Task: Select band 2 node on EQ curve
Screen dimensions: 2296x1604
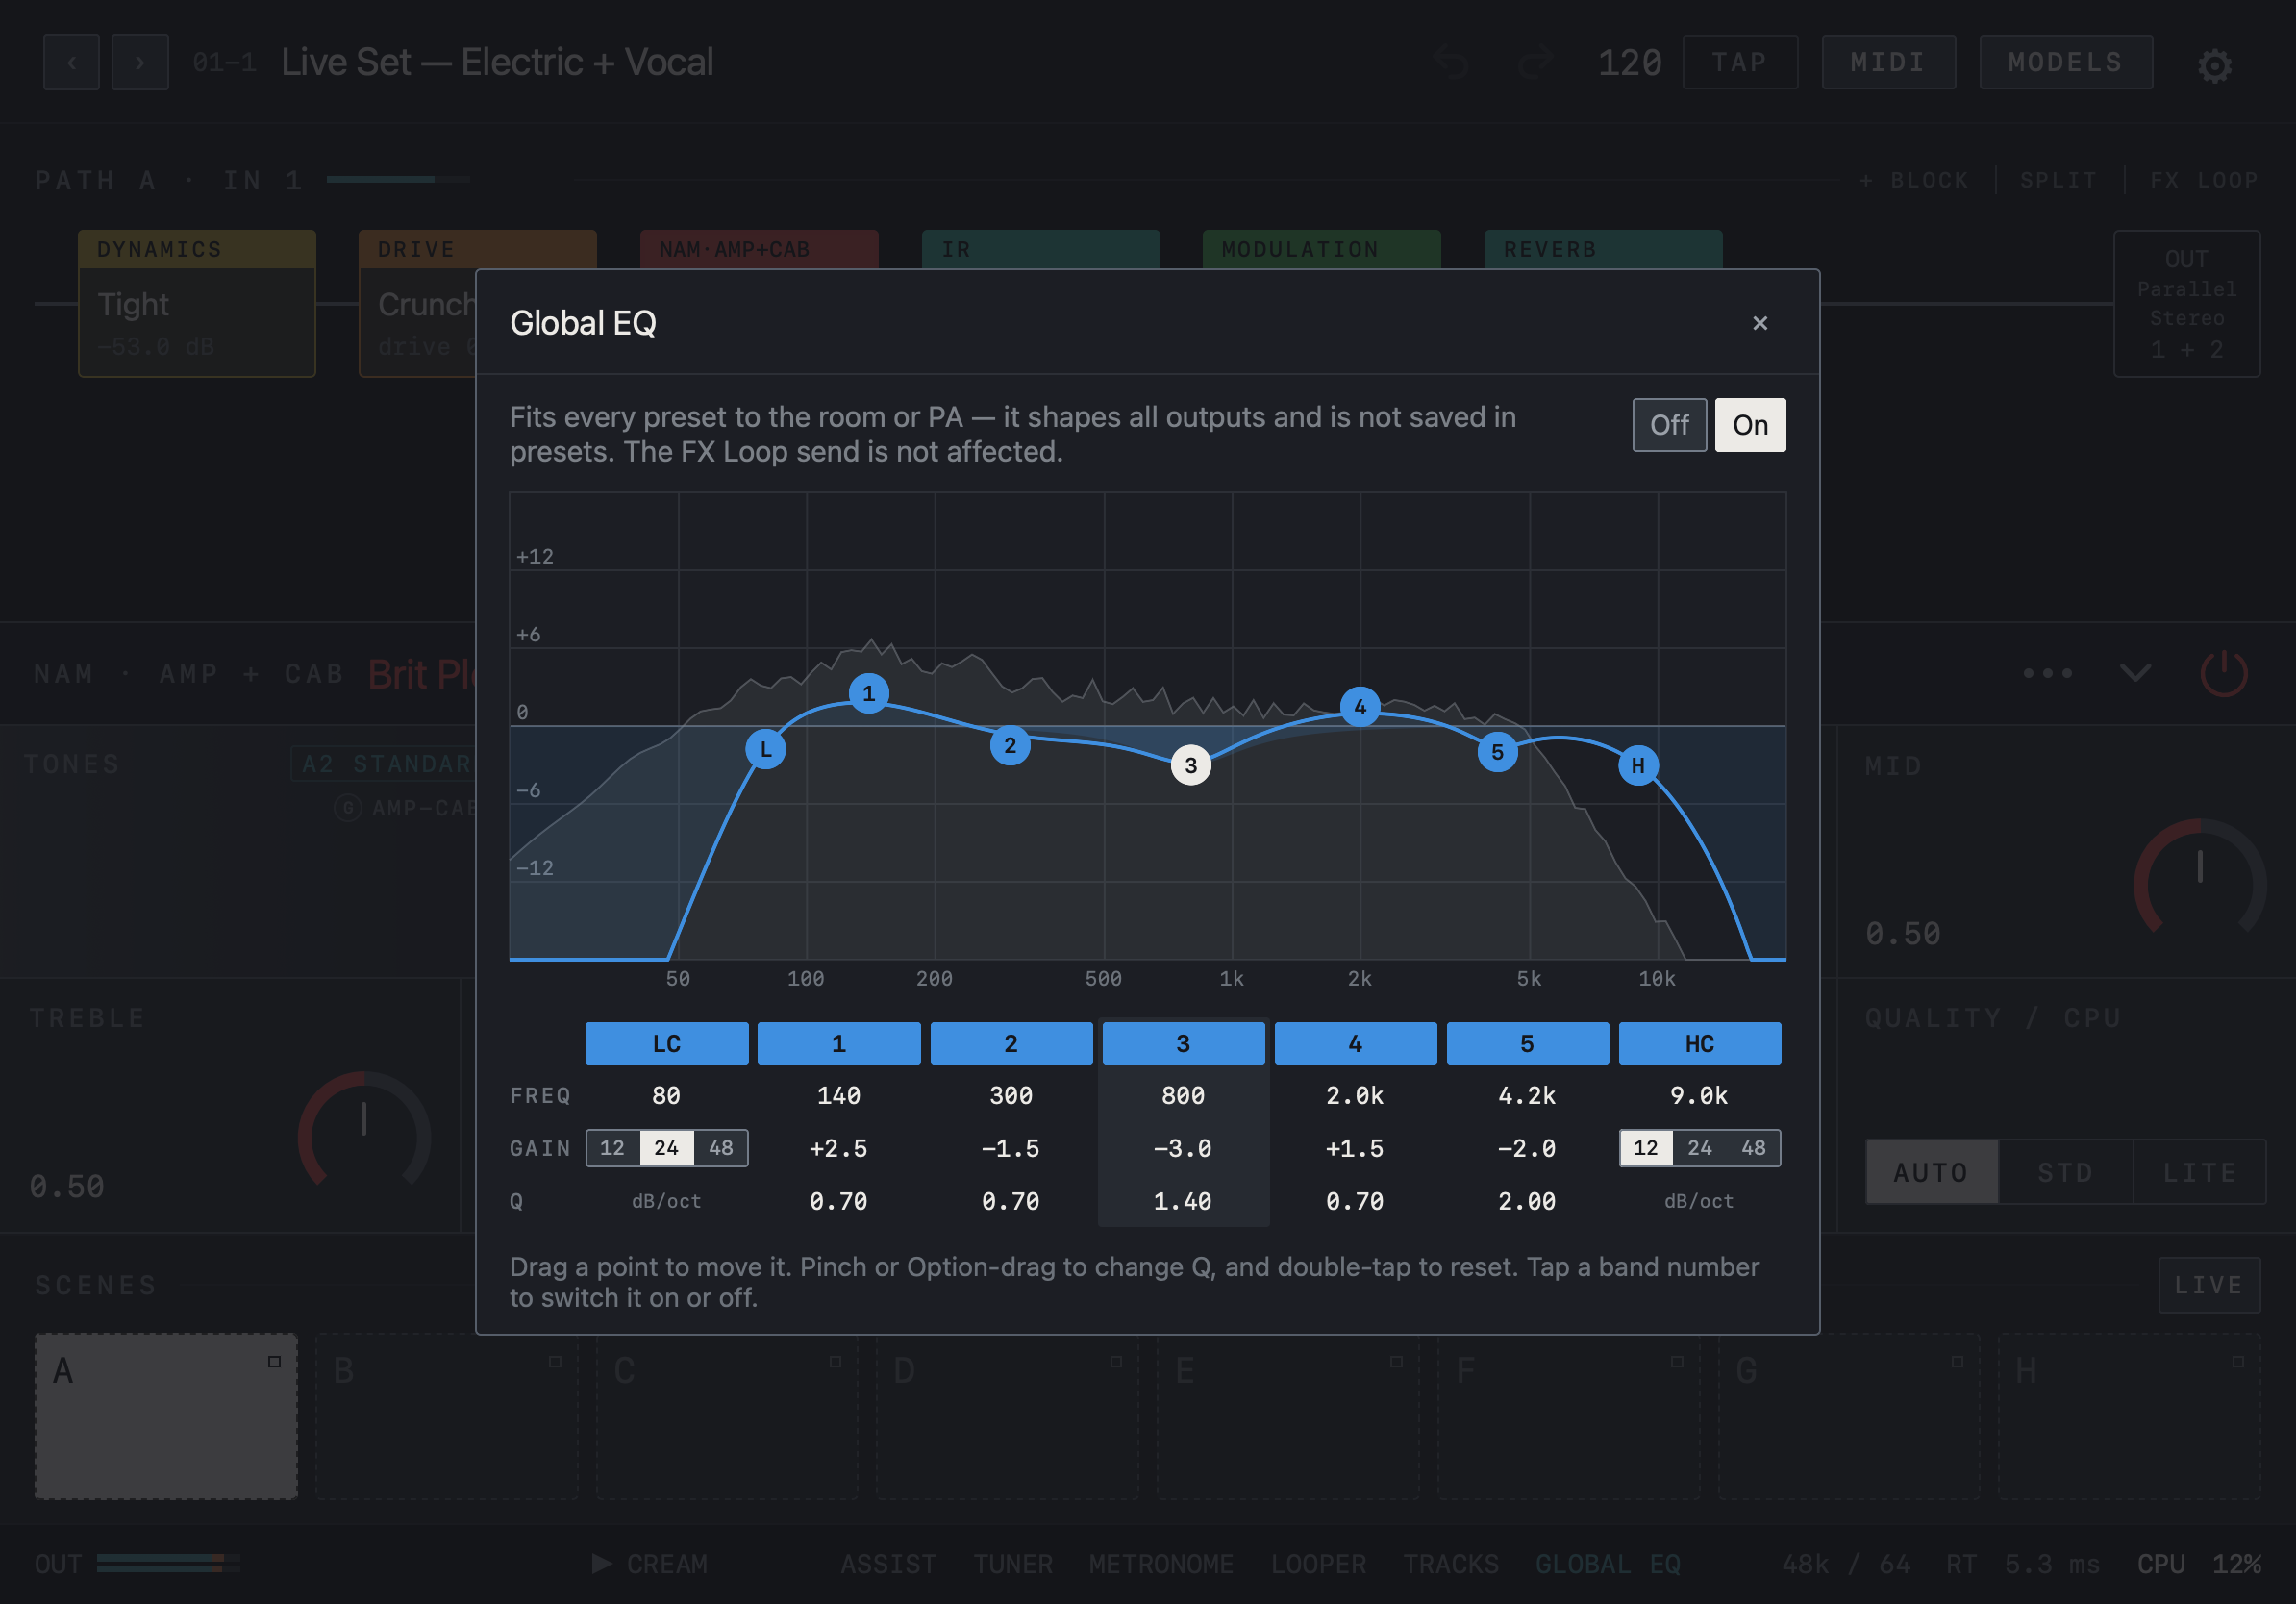Action: (x=1010, y=745)
